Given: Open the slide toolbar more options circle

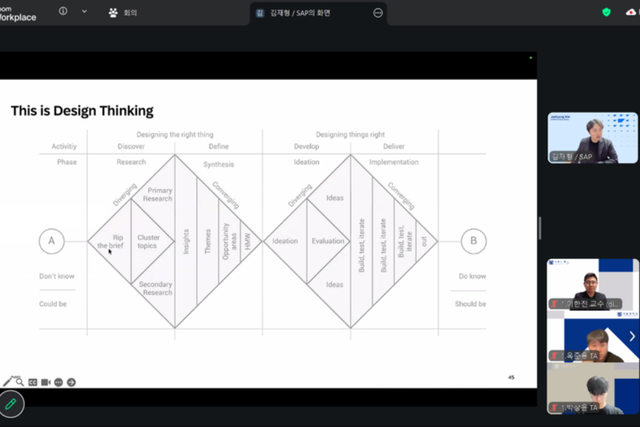Looking at the screenshot, I should 58,383.
